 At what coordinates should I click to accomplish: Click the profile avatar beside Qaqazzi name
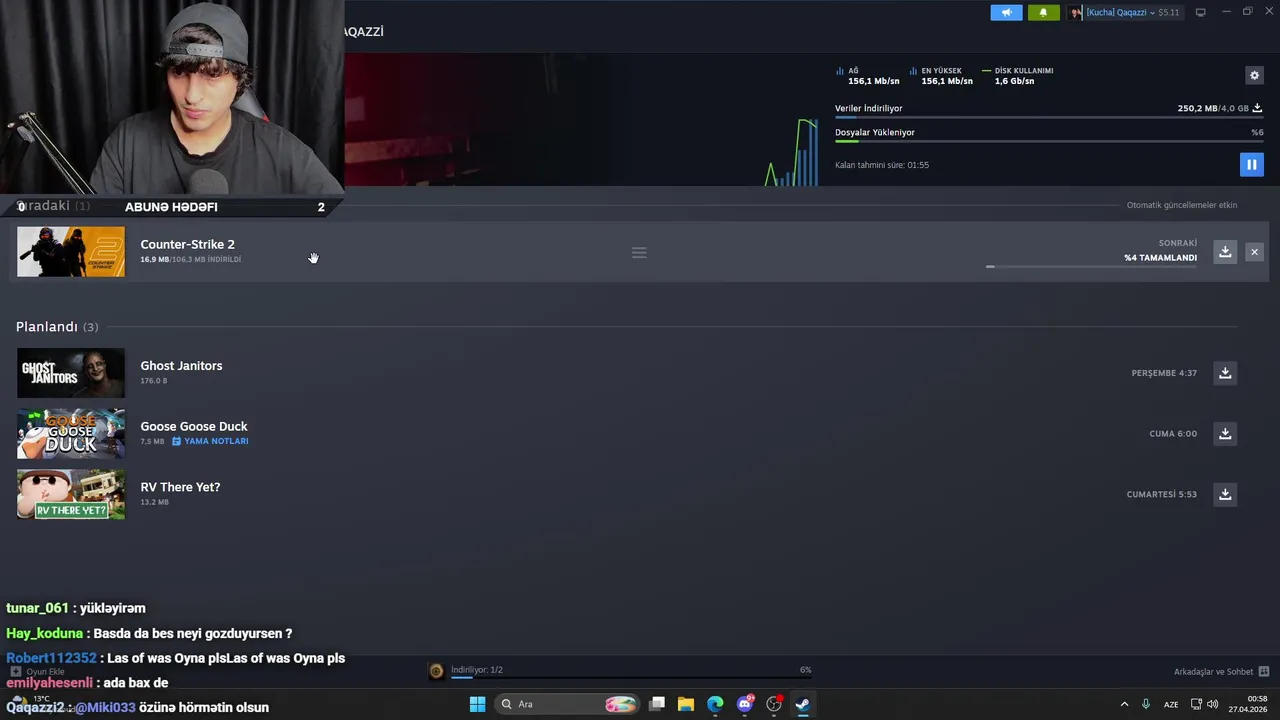click(x=1076, y=12)
